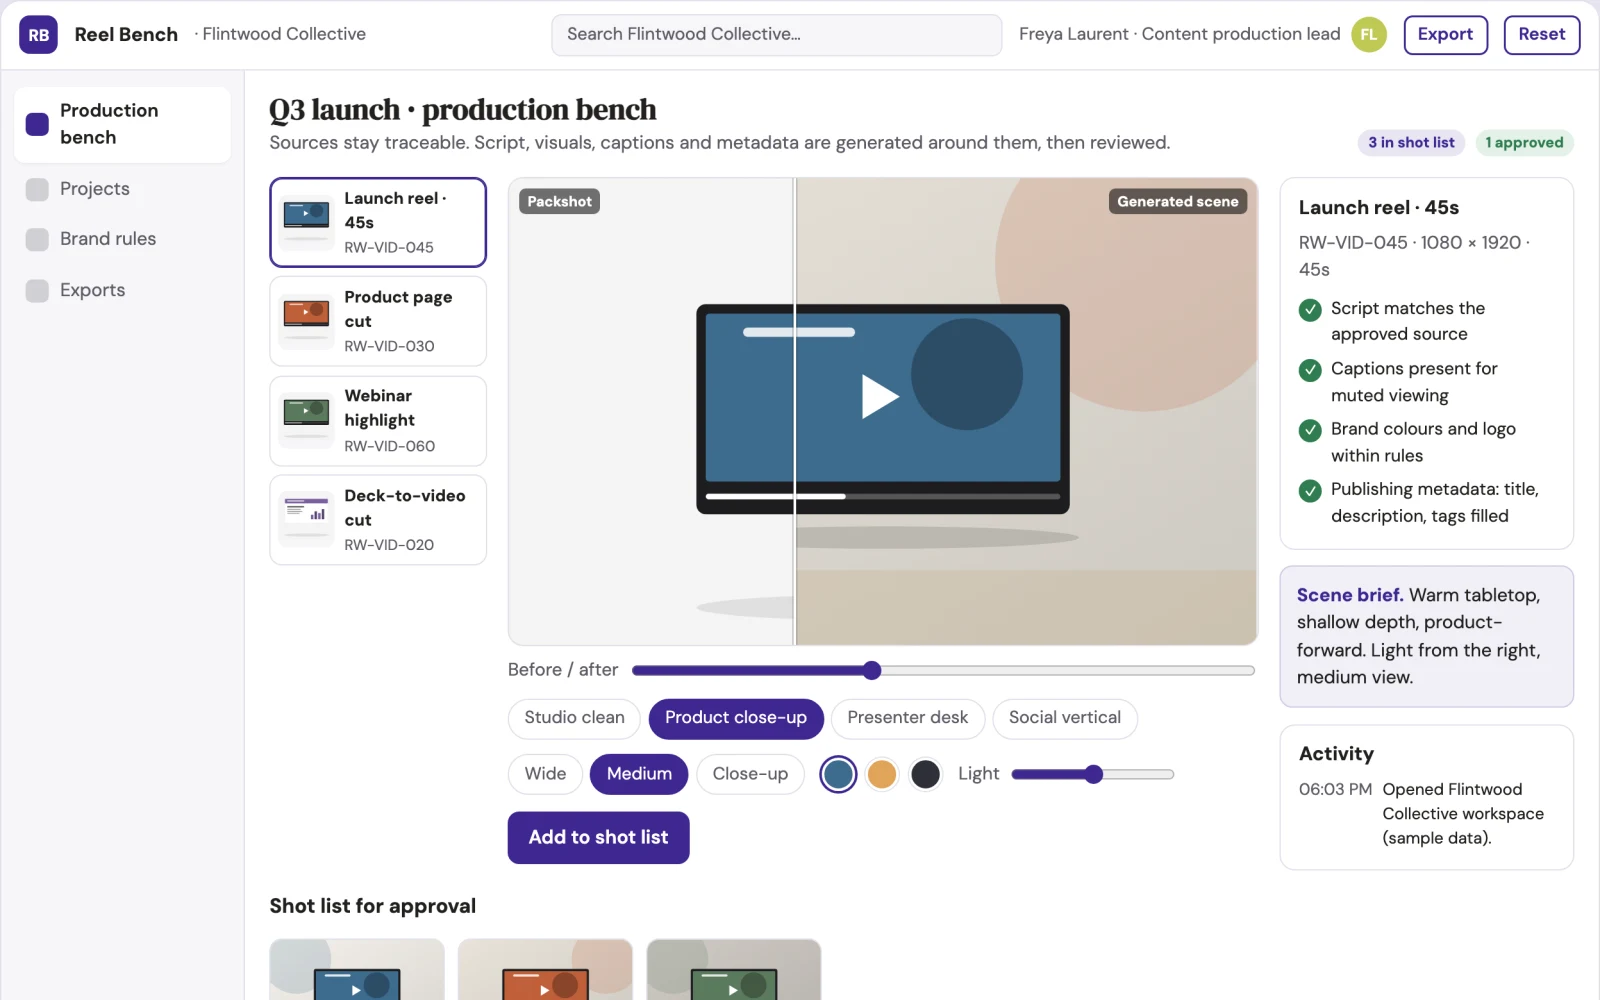Click the Product page cut thumbnail icon

[306, 321]
